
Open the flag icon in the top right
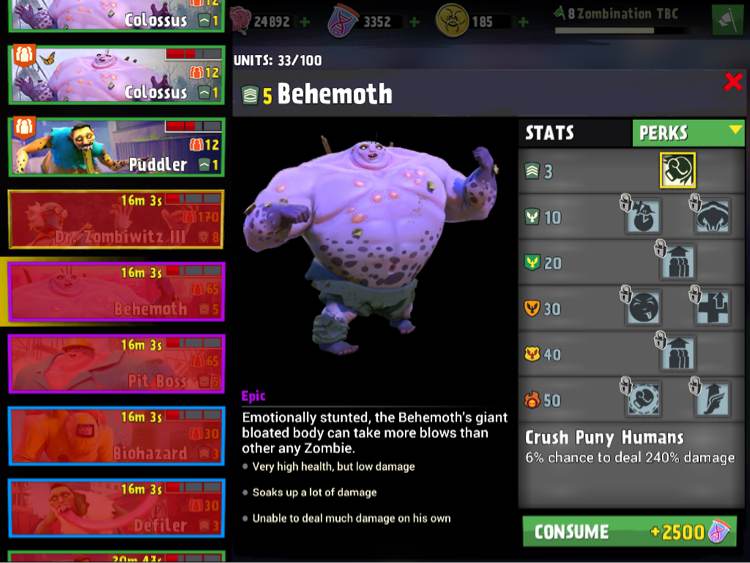pyautogui.click(x=727, y=20)
